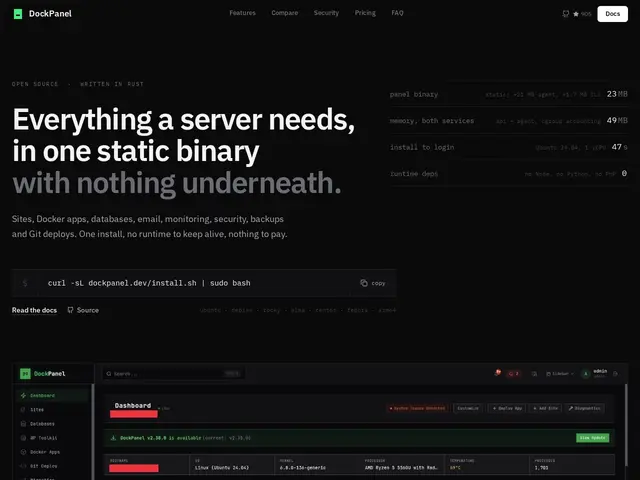Click the 'admin' username in preview

click(x=600, y=371)
